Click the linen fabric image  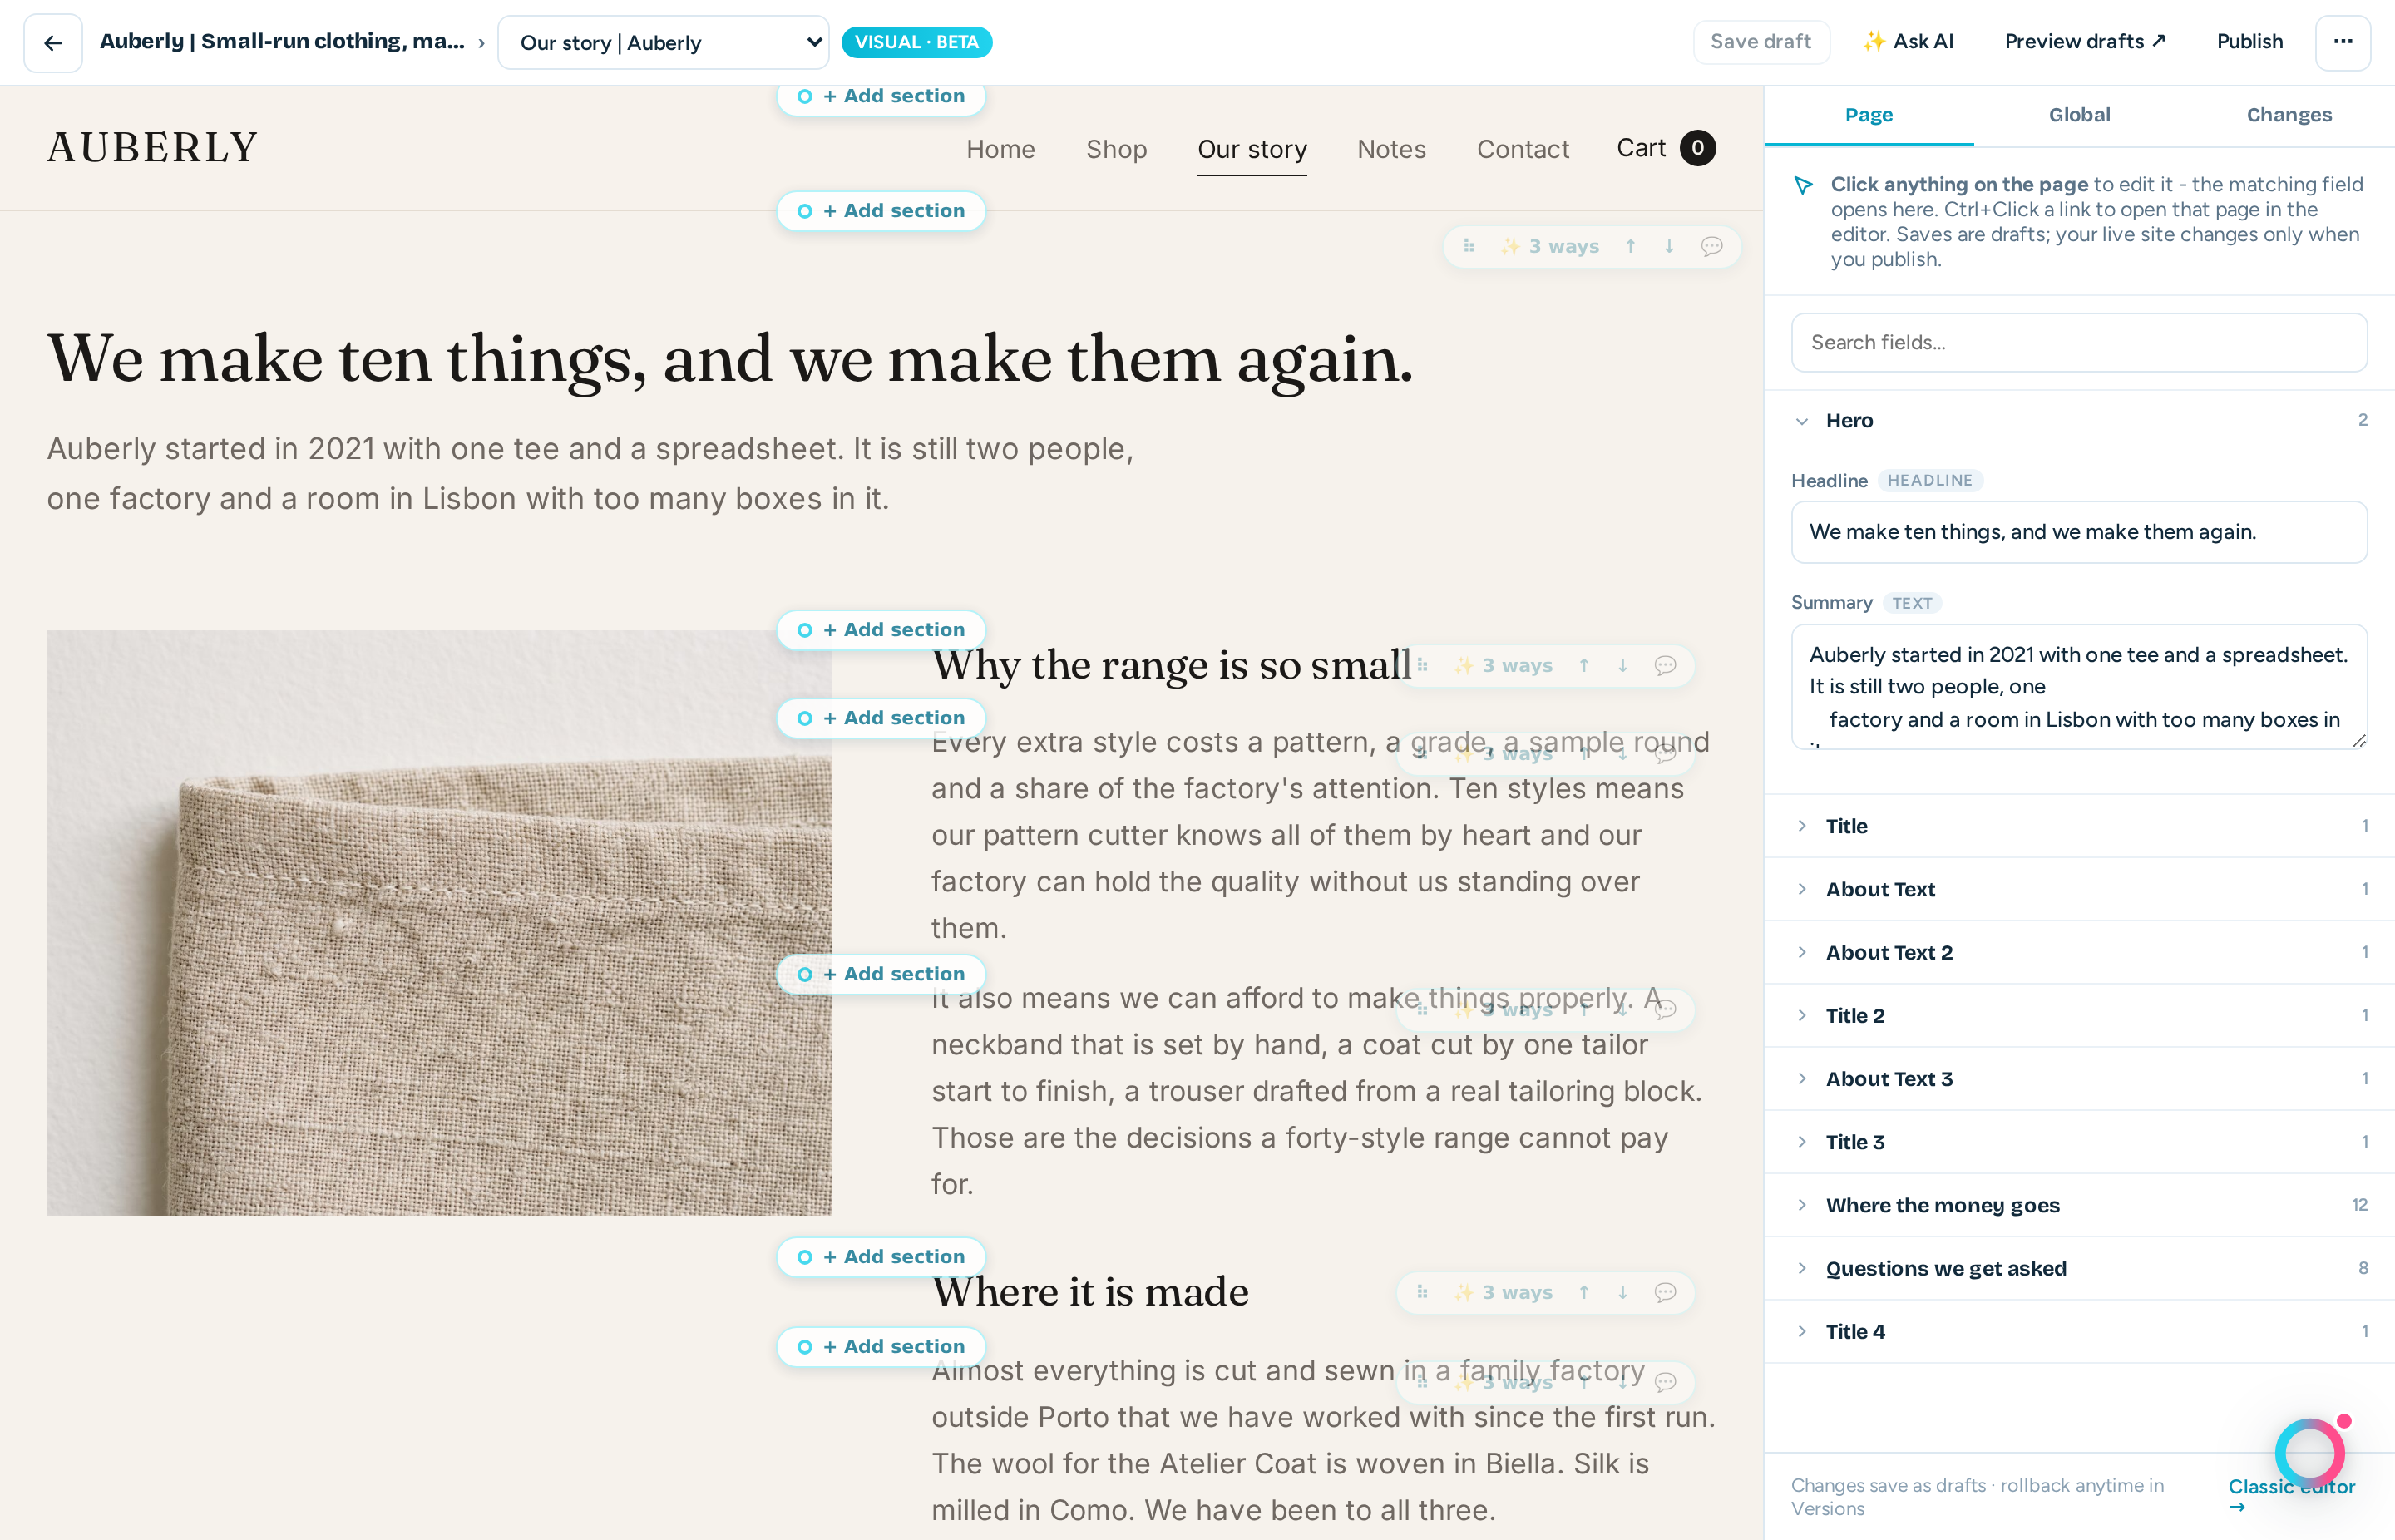click(x=438, y=922)
